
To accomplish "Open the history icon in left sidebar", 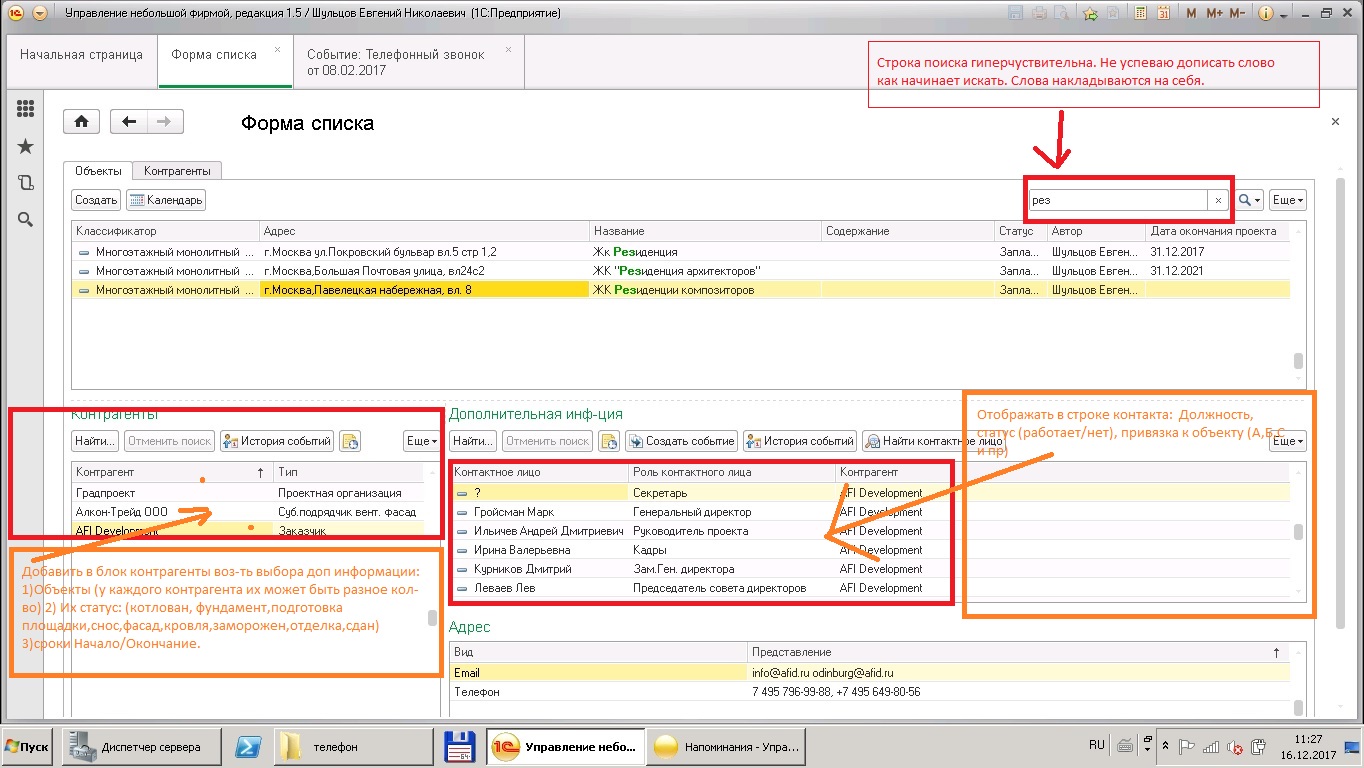I will 26,183.
